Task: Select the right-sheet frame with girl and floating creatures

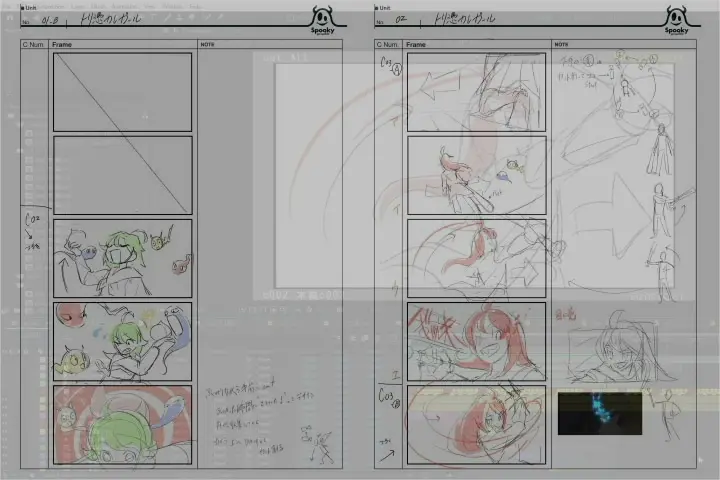Action: [x=477, y=175]
